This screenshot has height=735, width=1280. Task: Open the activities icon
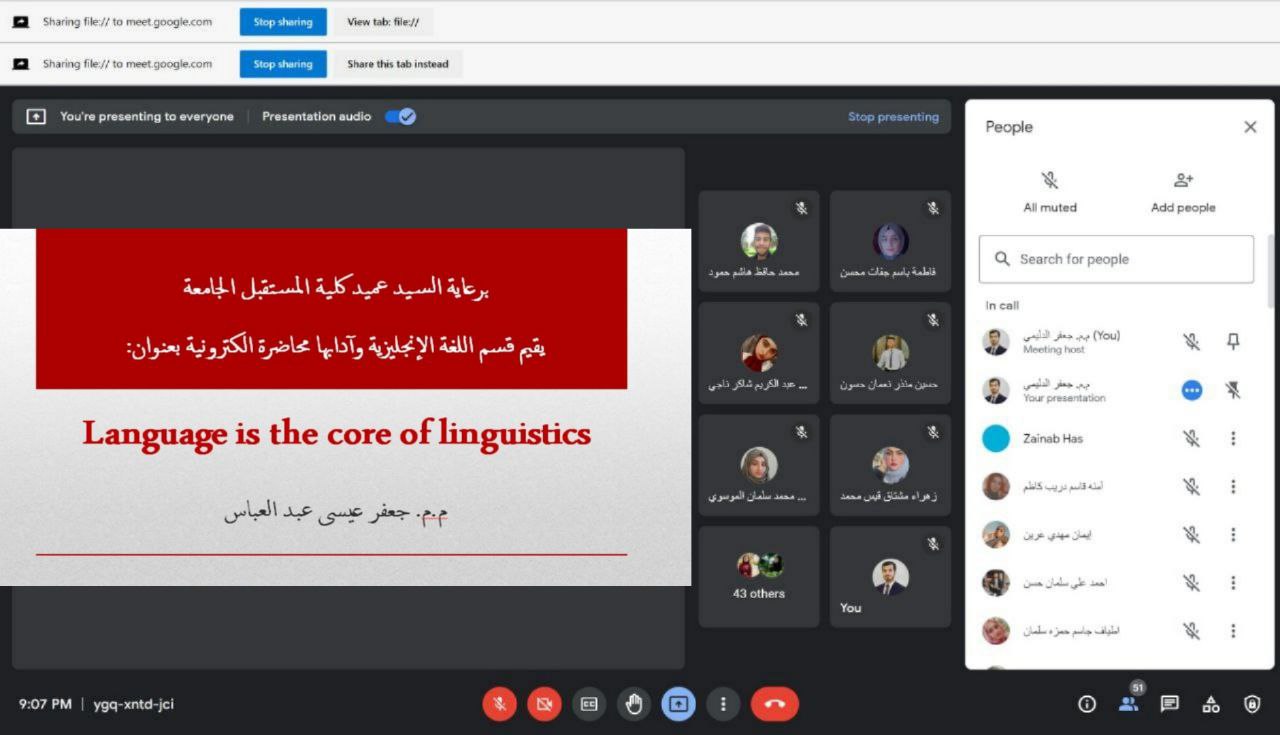click(1211, 704)
